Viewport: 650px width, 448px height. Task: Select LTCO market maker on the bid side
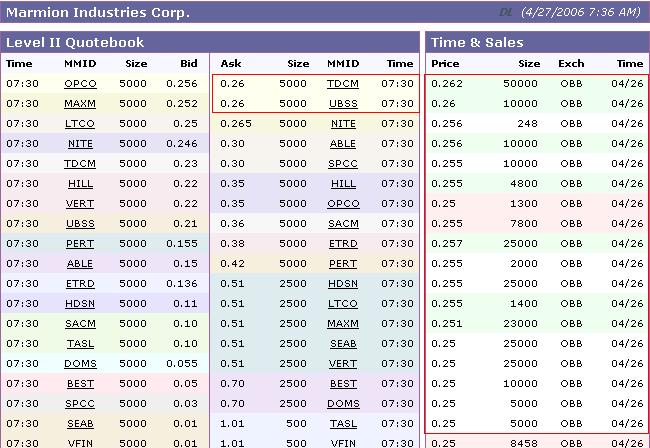click(80, 124)
